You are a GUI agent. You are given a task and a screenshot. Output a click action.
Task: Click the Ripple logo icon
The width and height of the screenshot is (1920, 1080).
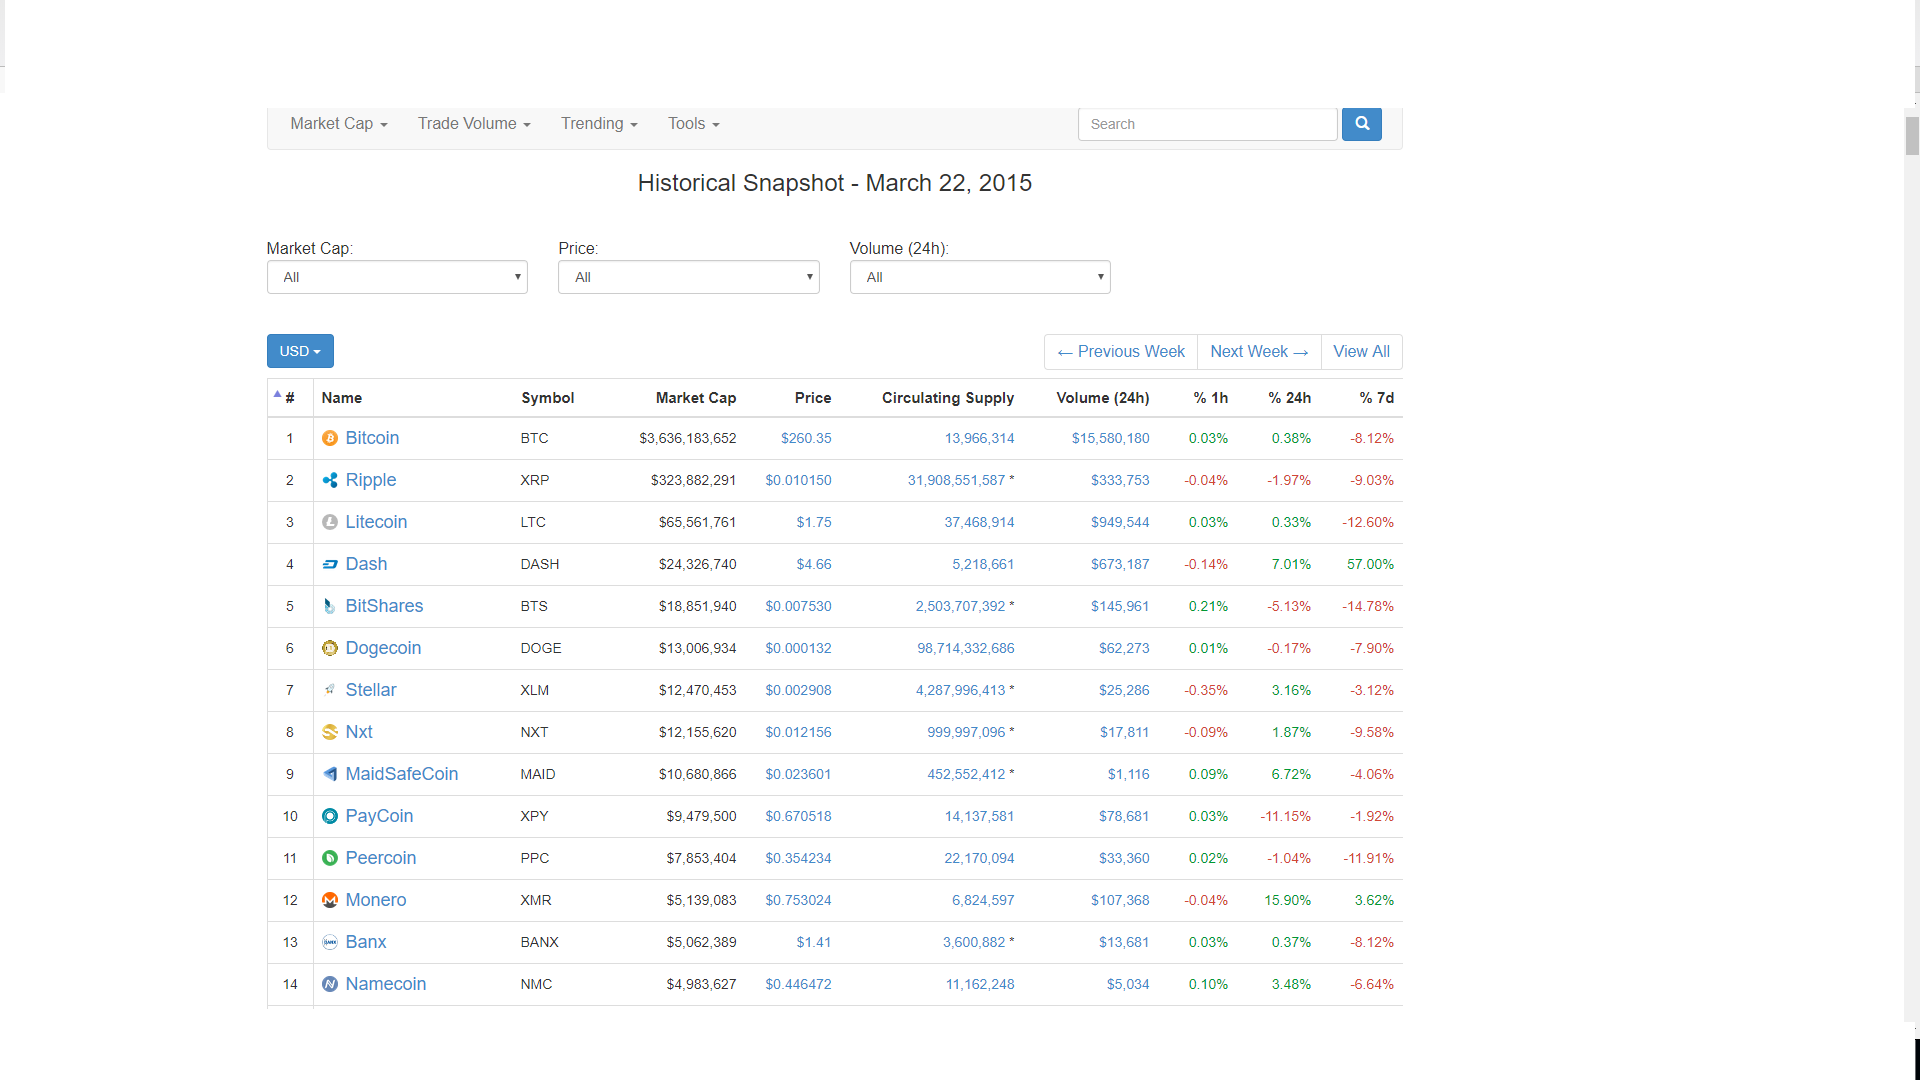[x=330, y=480]
